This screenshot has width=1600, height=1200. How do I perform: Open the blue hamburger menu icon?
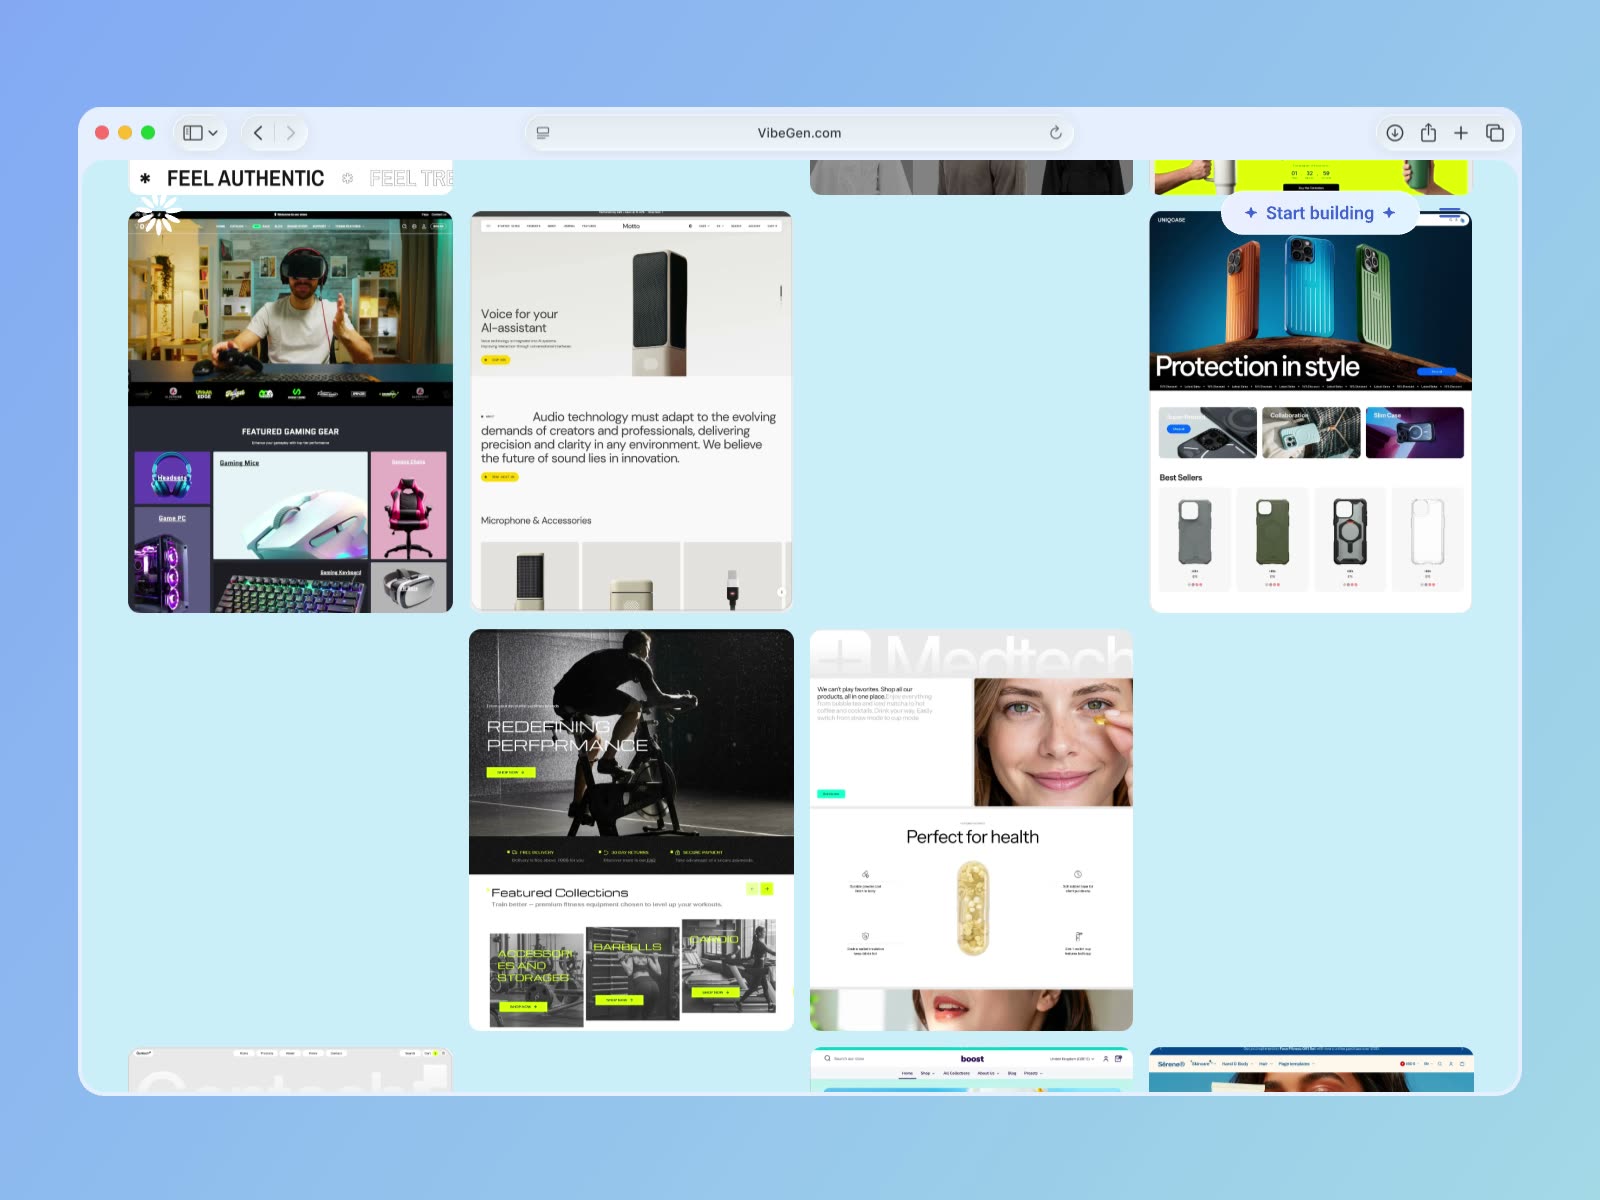pyautogui.click(x=1450, y=213)
